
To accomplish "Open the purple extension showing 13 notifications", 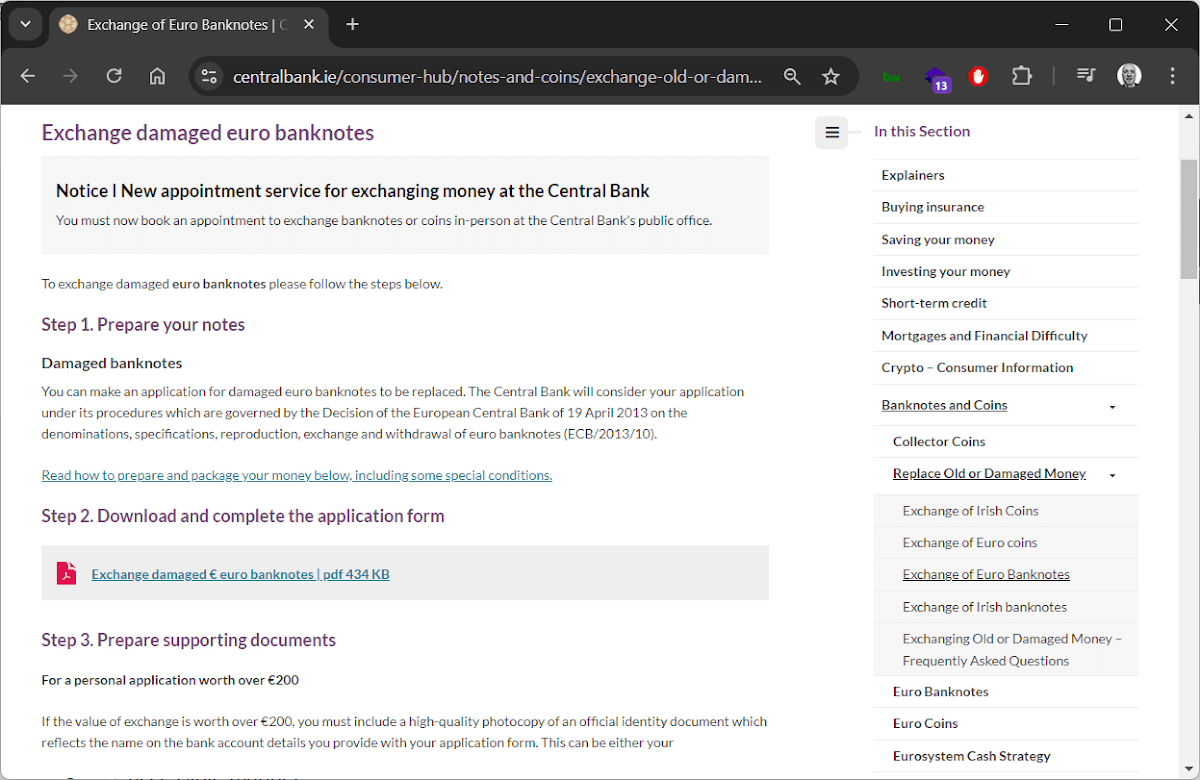I will coord(937,76).
